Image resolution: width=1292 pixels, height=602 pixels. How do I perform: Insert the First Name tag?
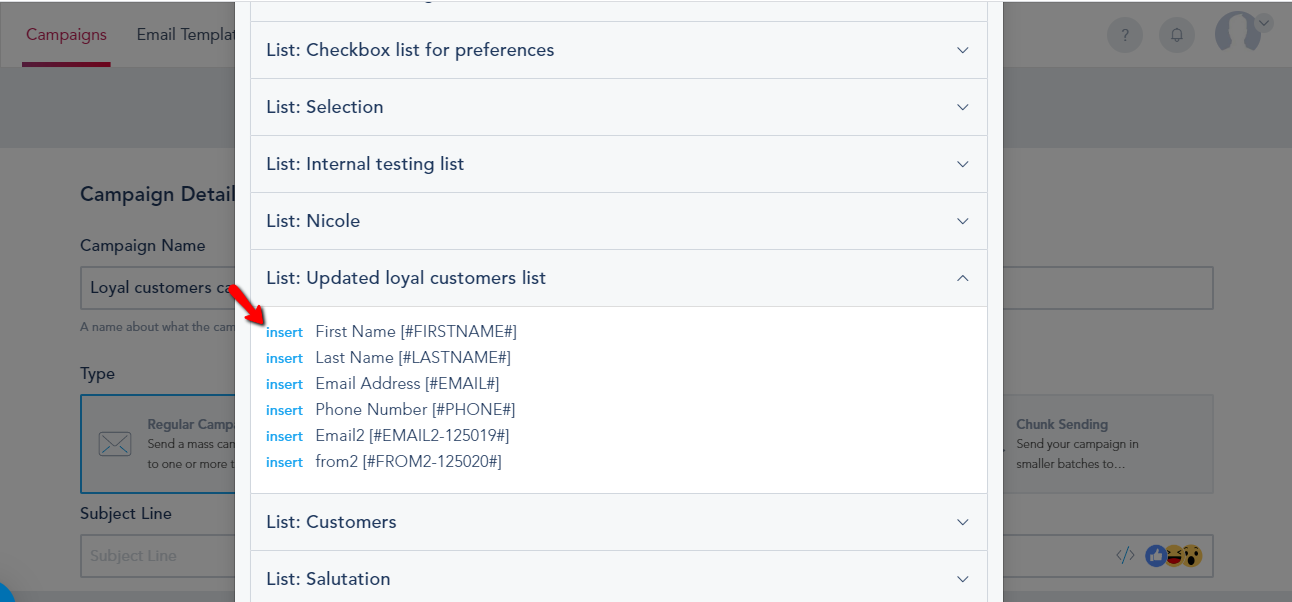284,333
